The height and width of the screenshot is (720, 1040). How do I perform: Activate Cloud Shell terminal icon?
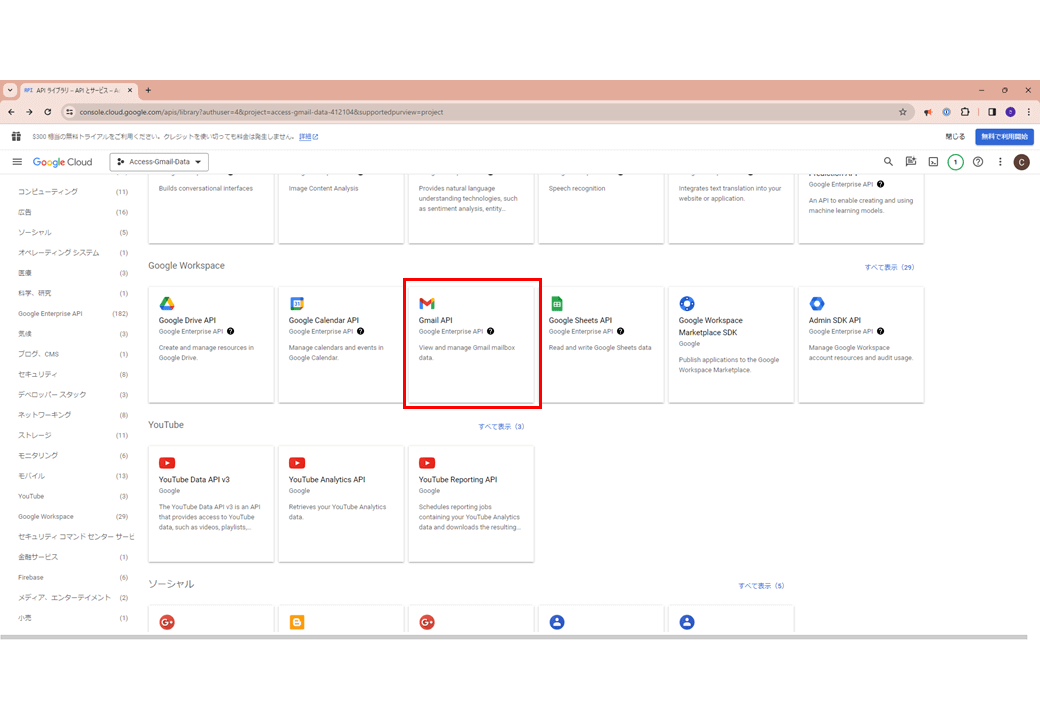(x=933, y=162)
